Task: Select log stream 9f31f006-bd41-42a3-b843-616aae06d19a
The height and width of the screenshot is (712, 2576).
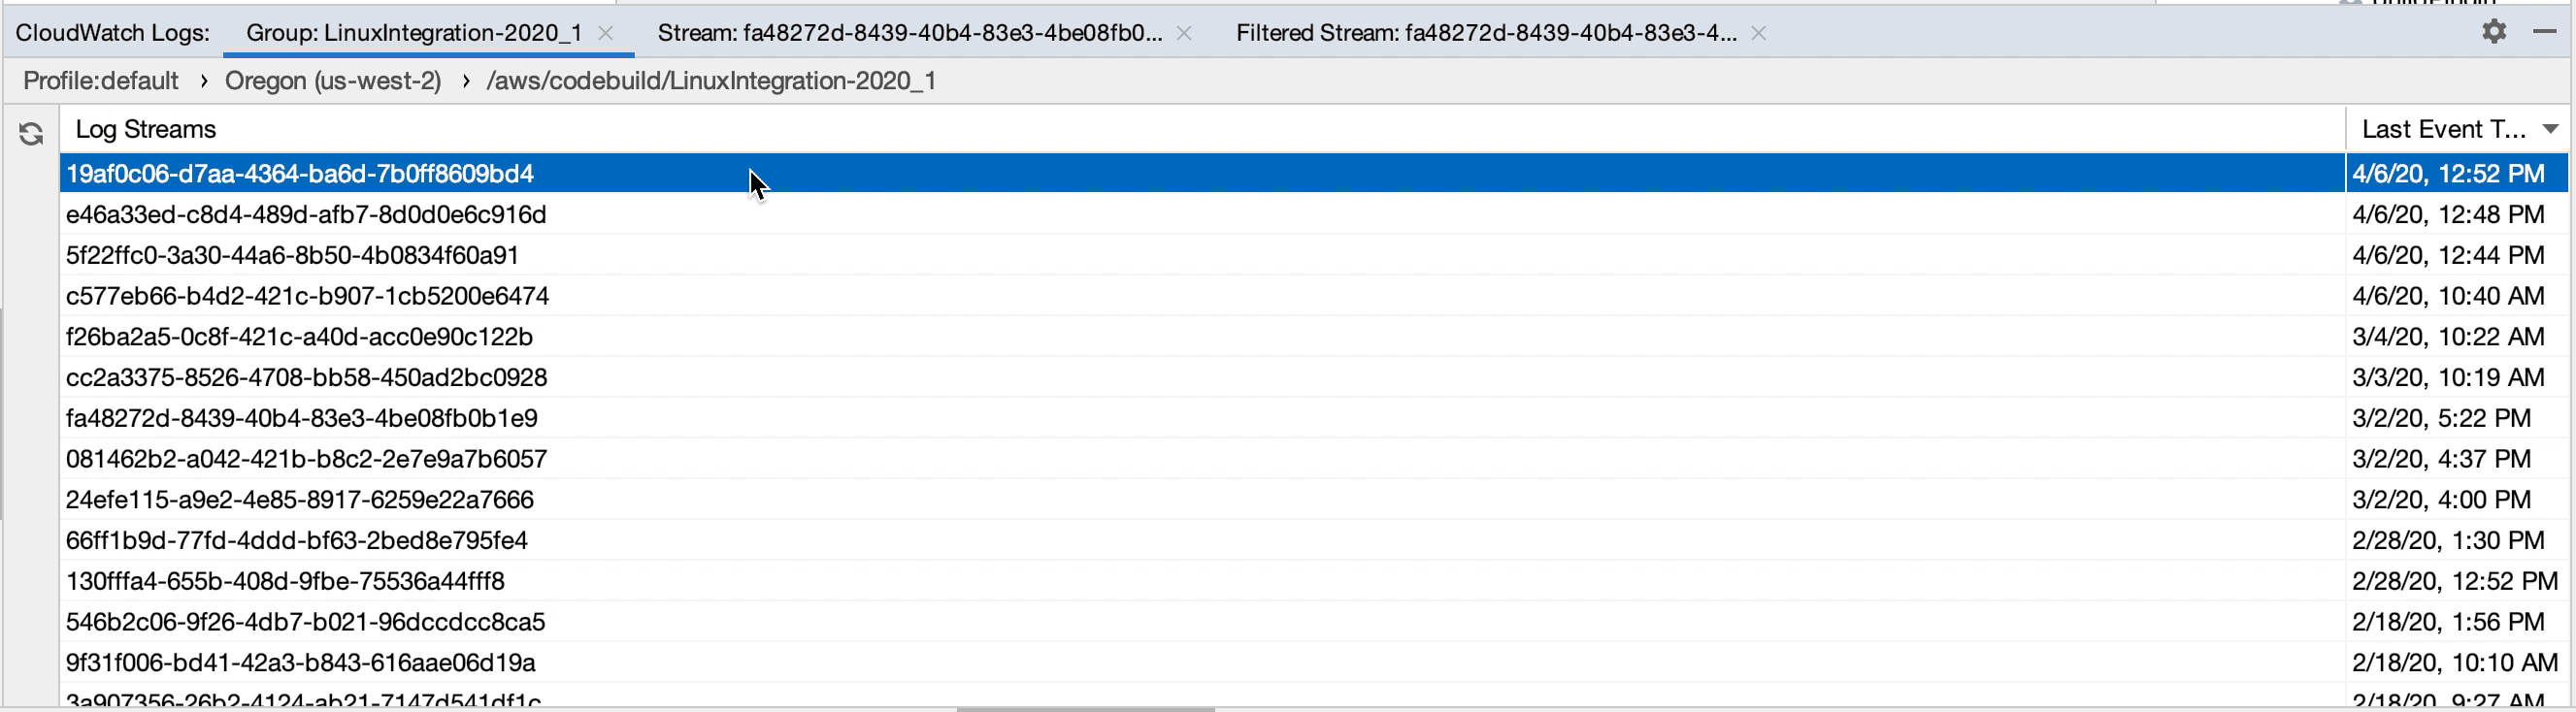Action: tap(300, 663)
